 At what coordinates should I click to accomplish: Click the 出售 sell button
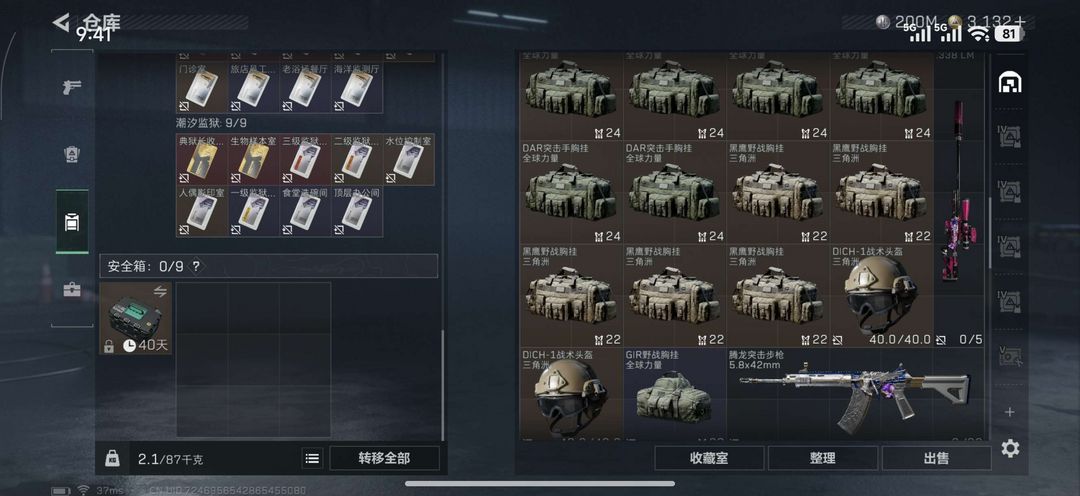936,458
